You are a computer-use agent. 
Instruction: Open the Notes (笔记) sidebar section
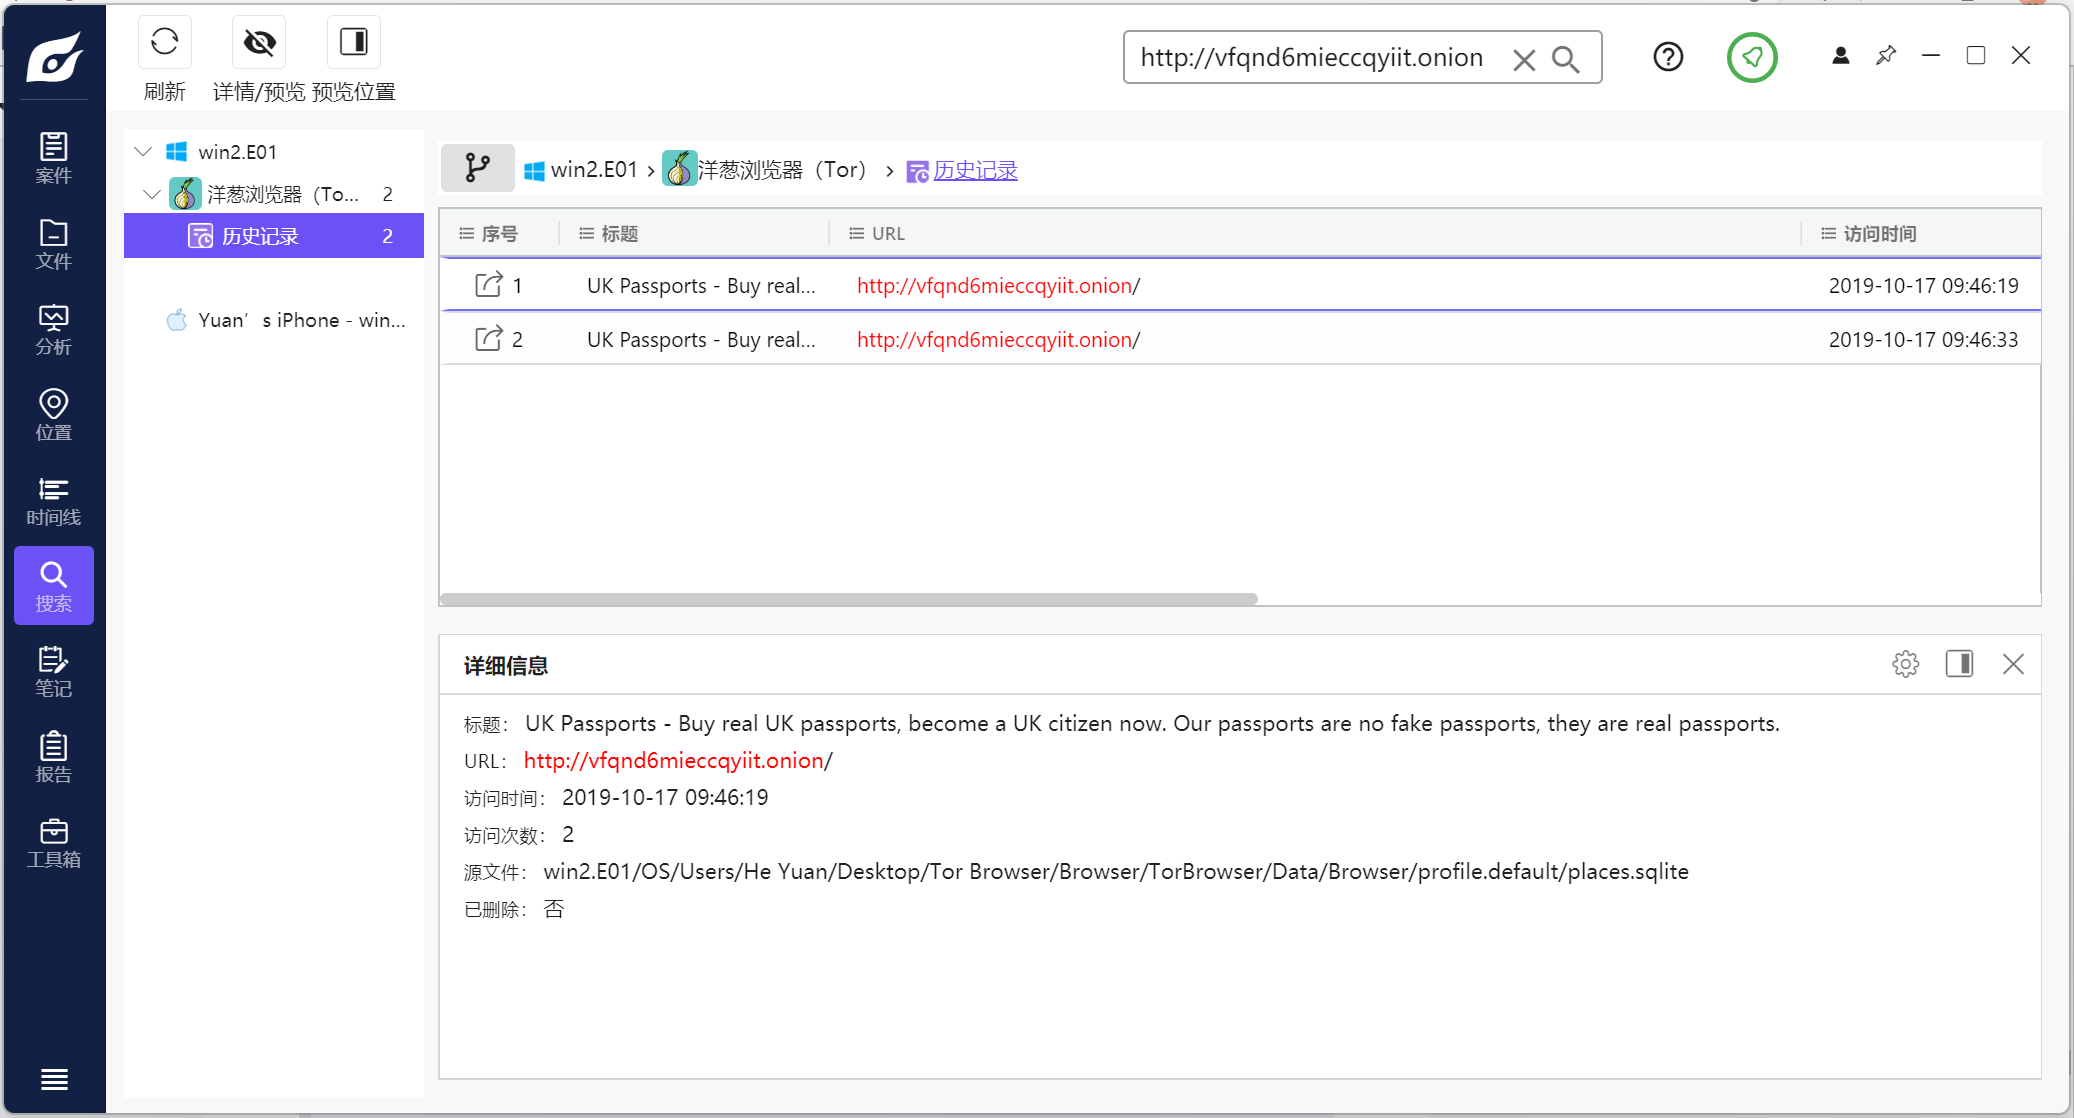point(54,671)
